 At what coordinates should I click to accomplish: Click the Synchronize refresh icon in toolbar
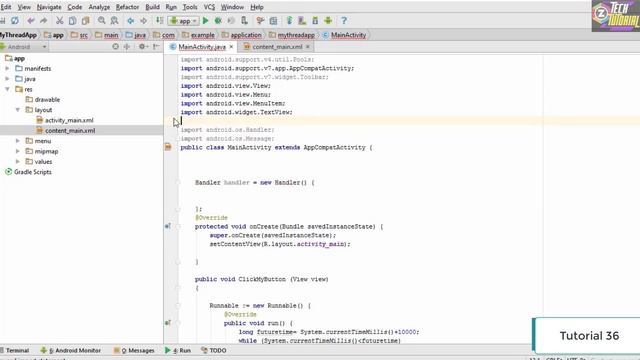point(15,20)
